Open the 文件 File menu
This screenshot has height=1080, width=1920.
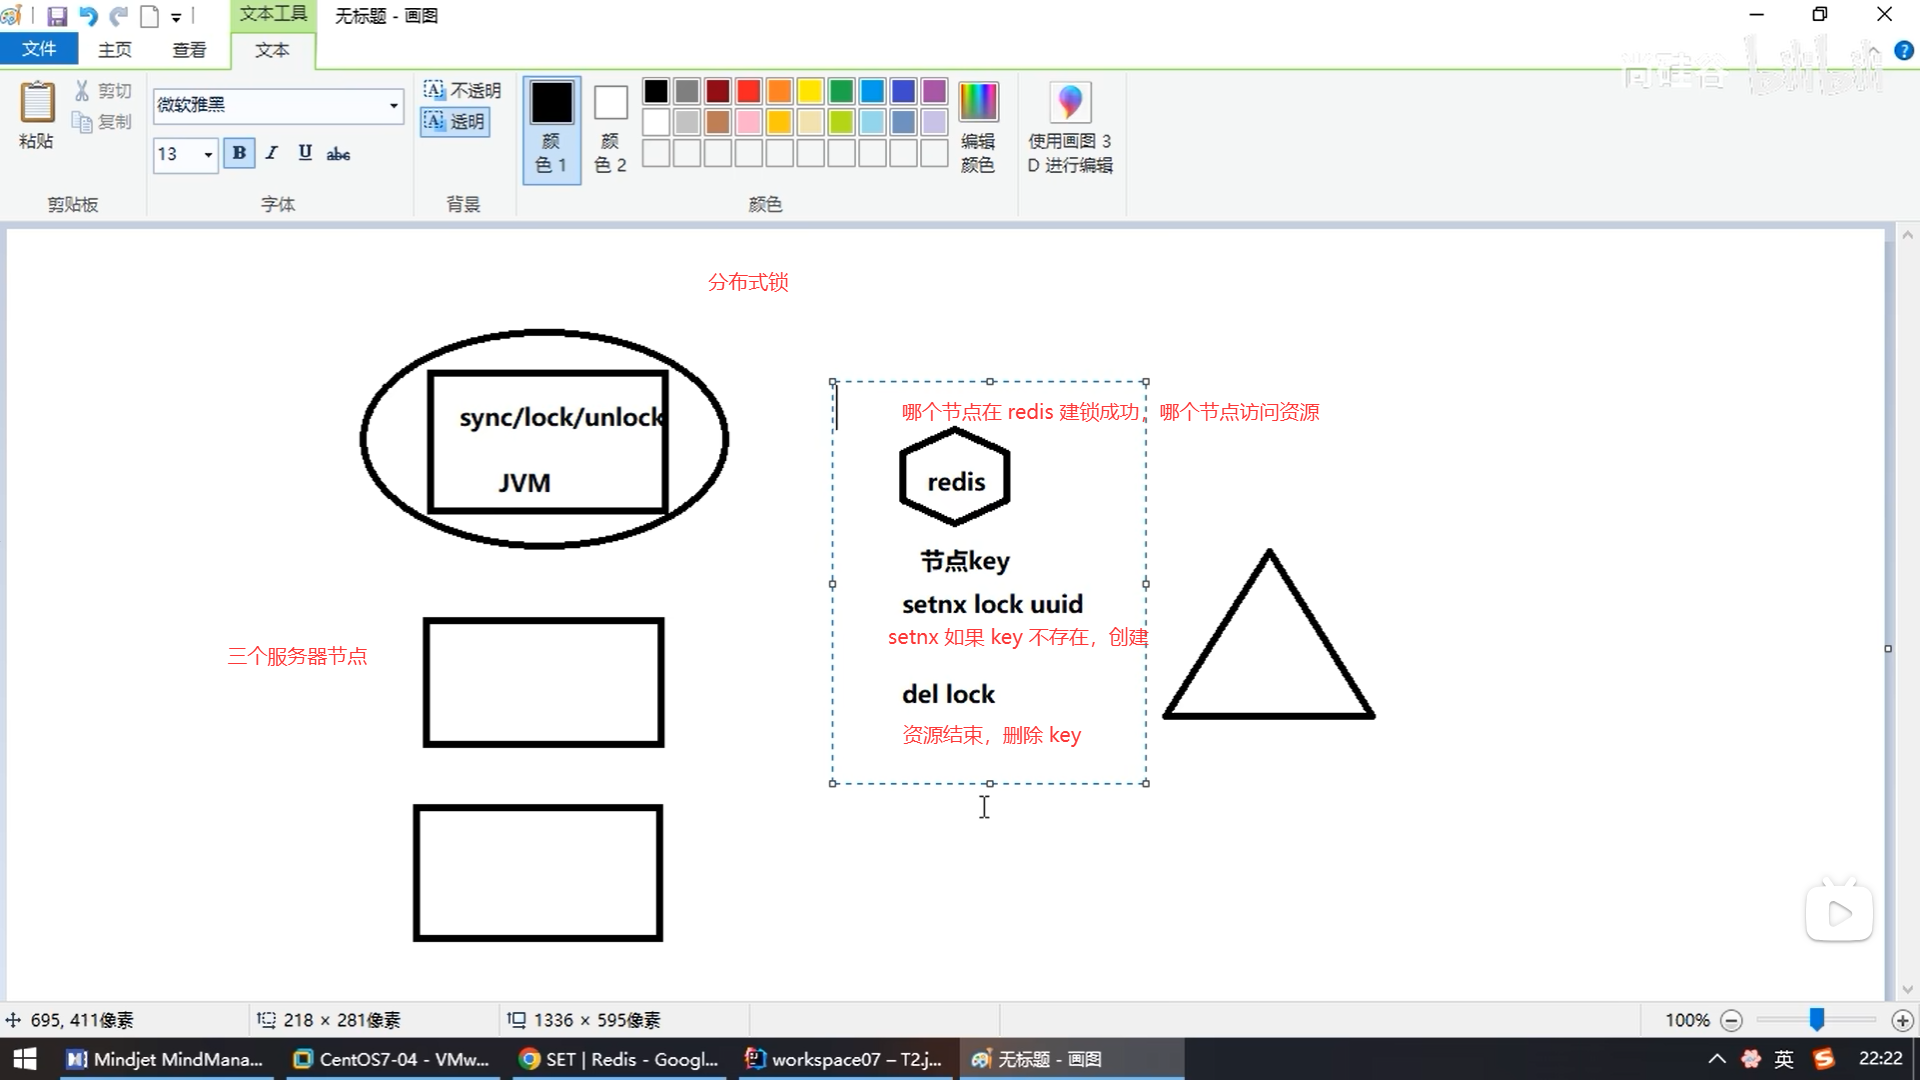click(x=39, y=49)
